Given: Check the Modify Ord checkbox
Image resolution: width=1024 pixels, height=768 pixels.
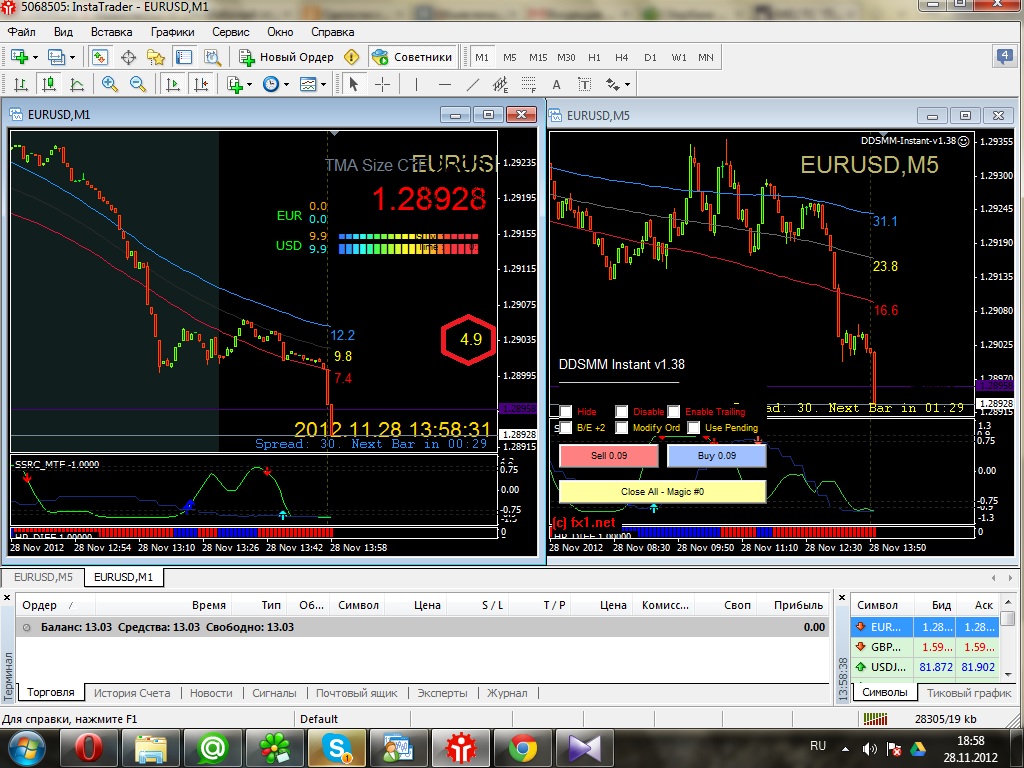Looking at the screenshot, I should 622,428.
